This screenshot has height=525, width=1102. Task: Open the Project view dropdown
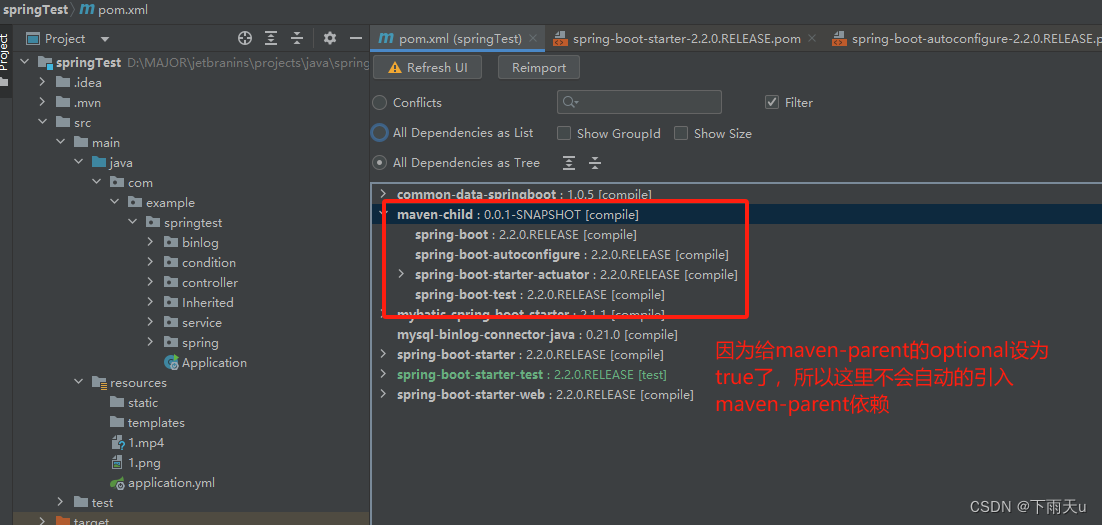[105, 39]
